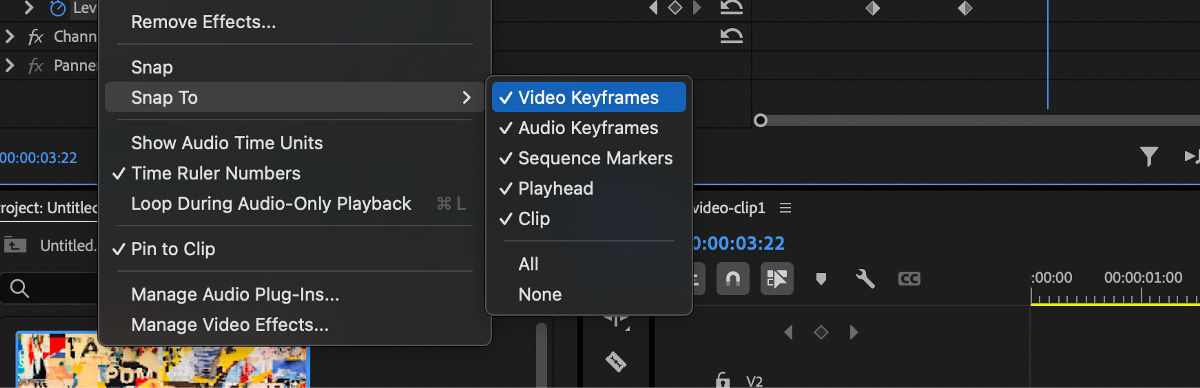The height and width of the screenshot is (388, 1200).
Task: Toggle the Panner fx bypass
Action: (x=36, y=66)
